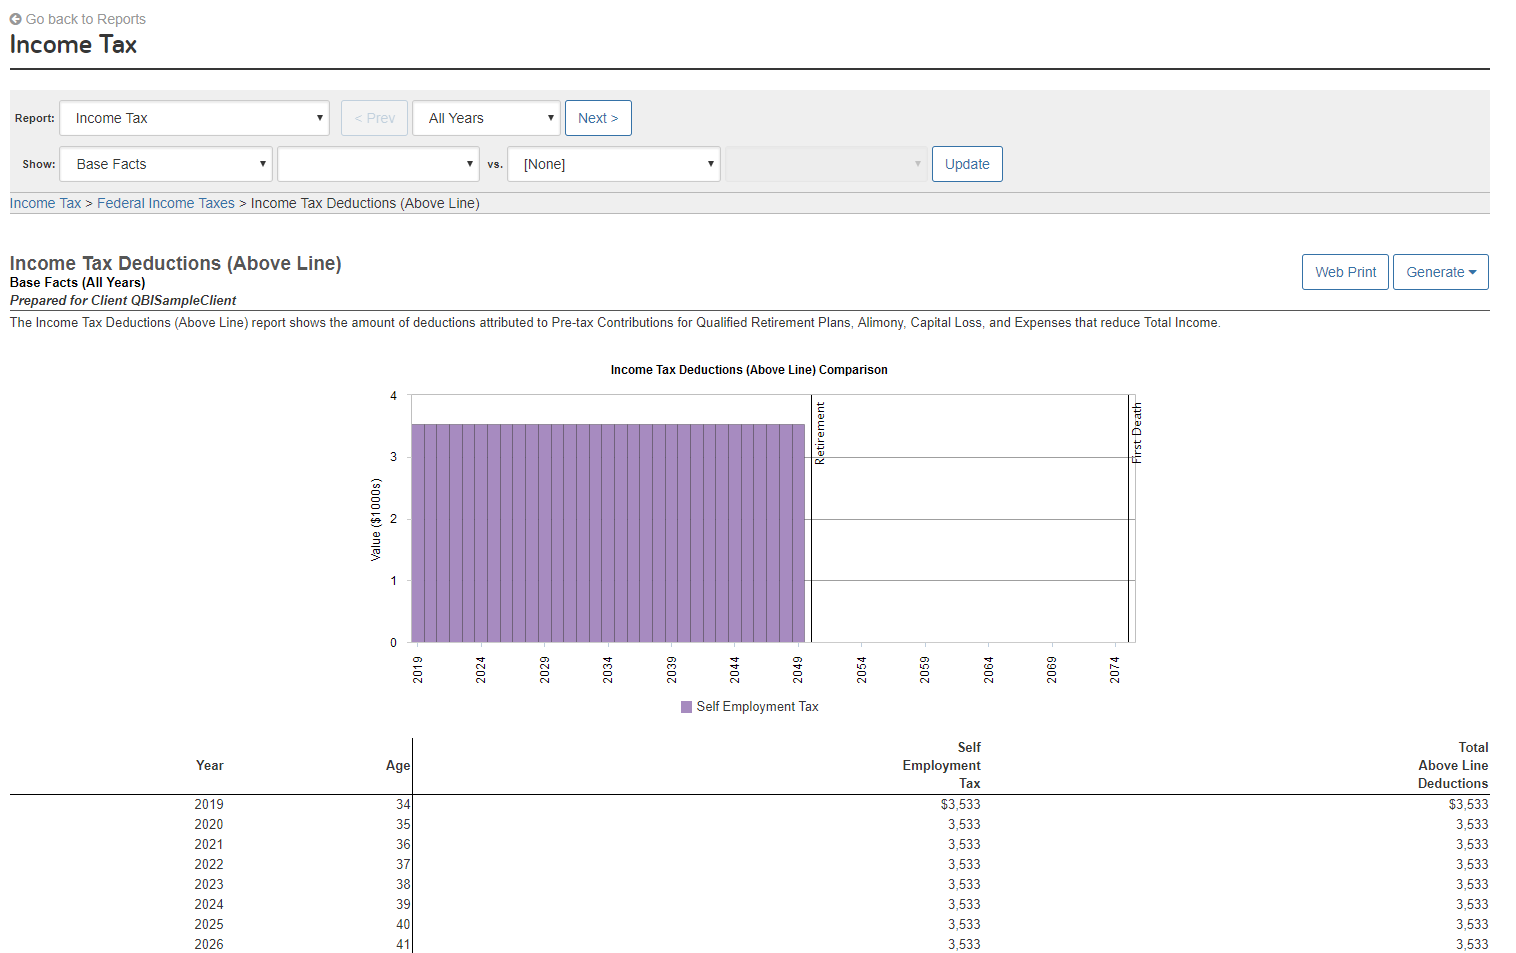Click Prepared for Client QBISampleClient text
The image size is (1516, 953).
[x=123, y=300]
